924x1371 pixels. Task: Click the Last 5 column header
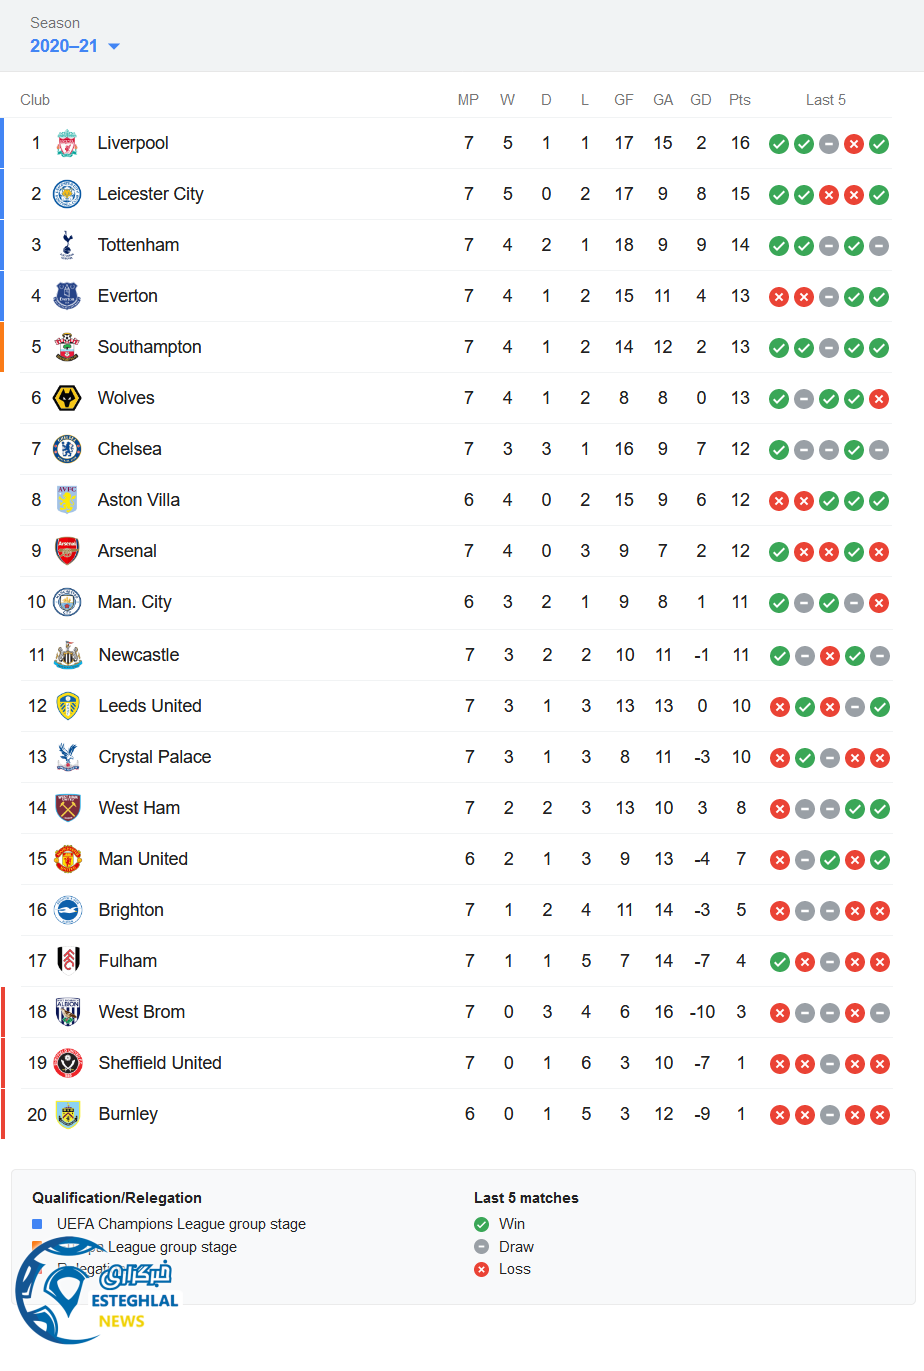[826, 100]
